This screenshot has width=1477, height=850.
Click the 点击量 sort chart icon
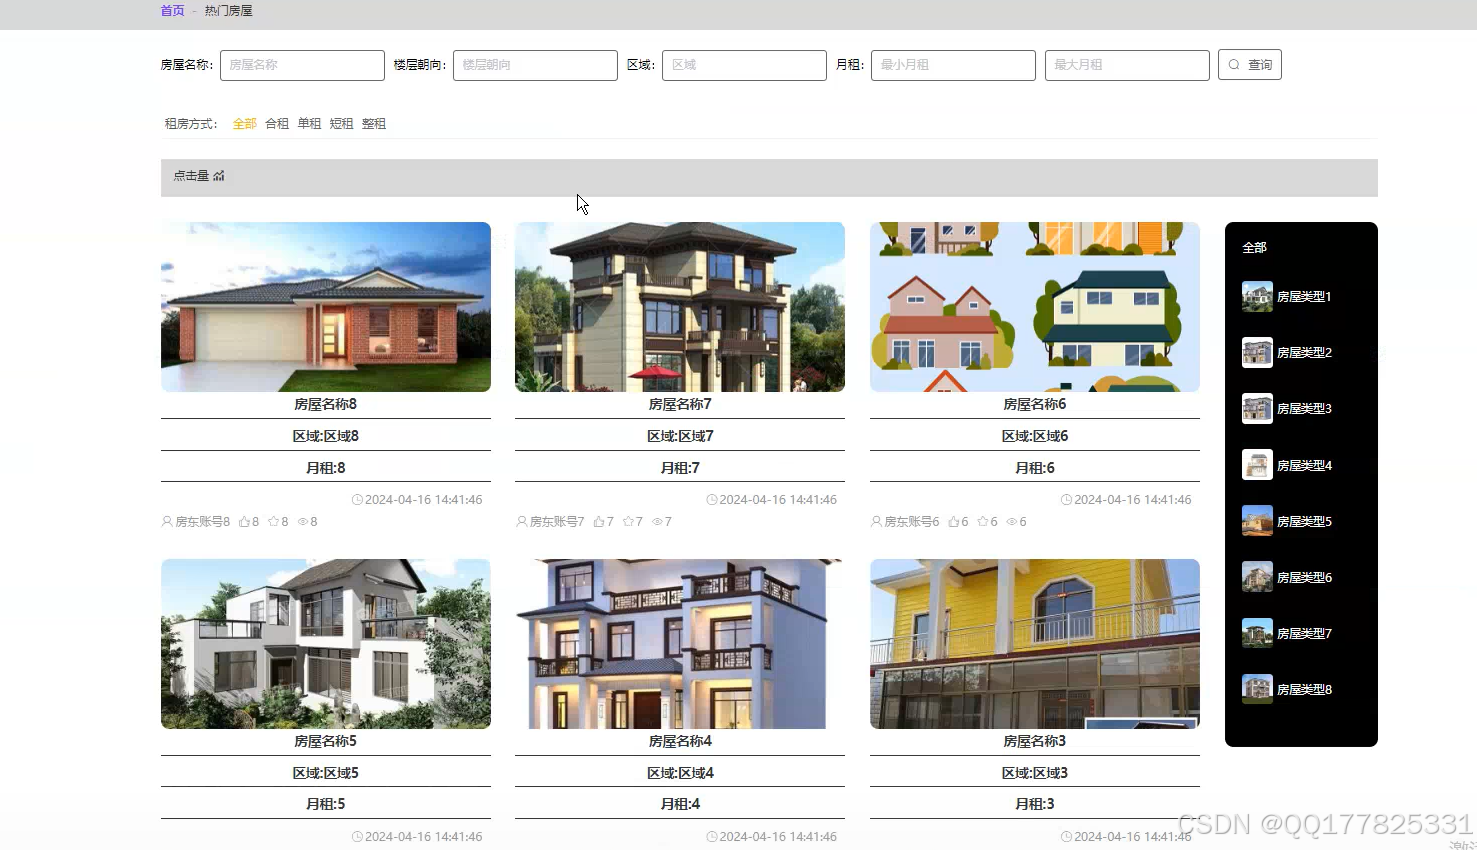click(x=219, y=175)
